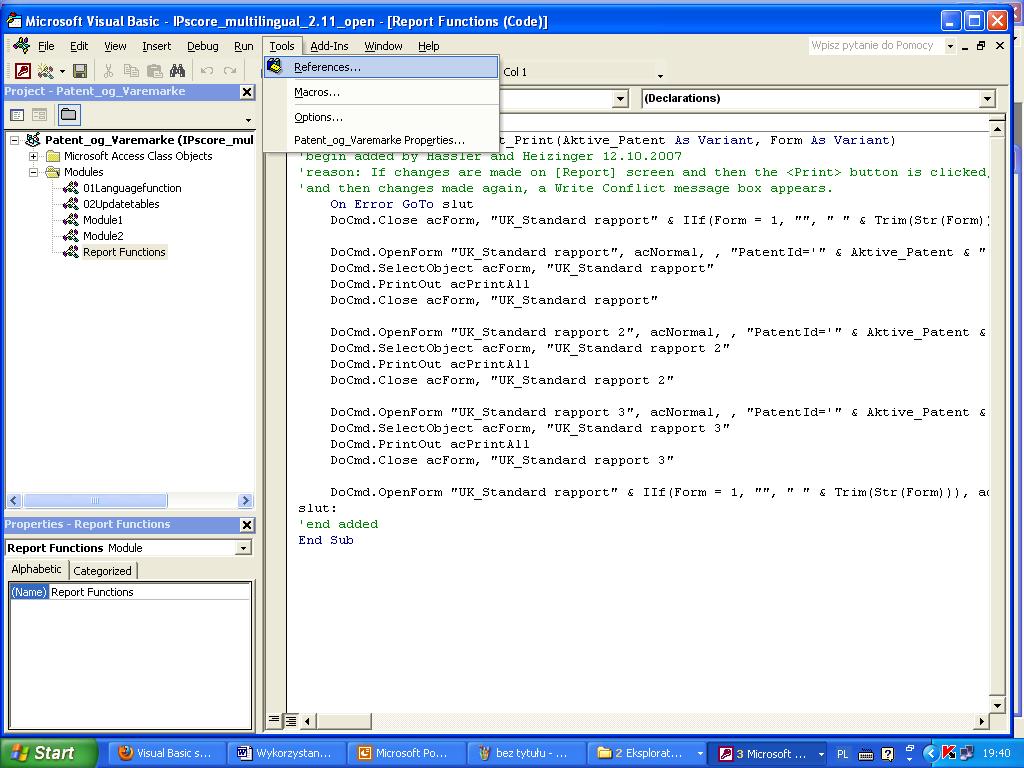1024x768 pixels.
Task: Switch to Visual Basic s... taskbar window
Action: click(167, 753)
